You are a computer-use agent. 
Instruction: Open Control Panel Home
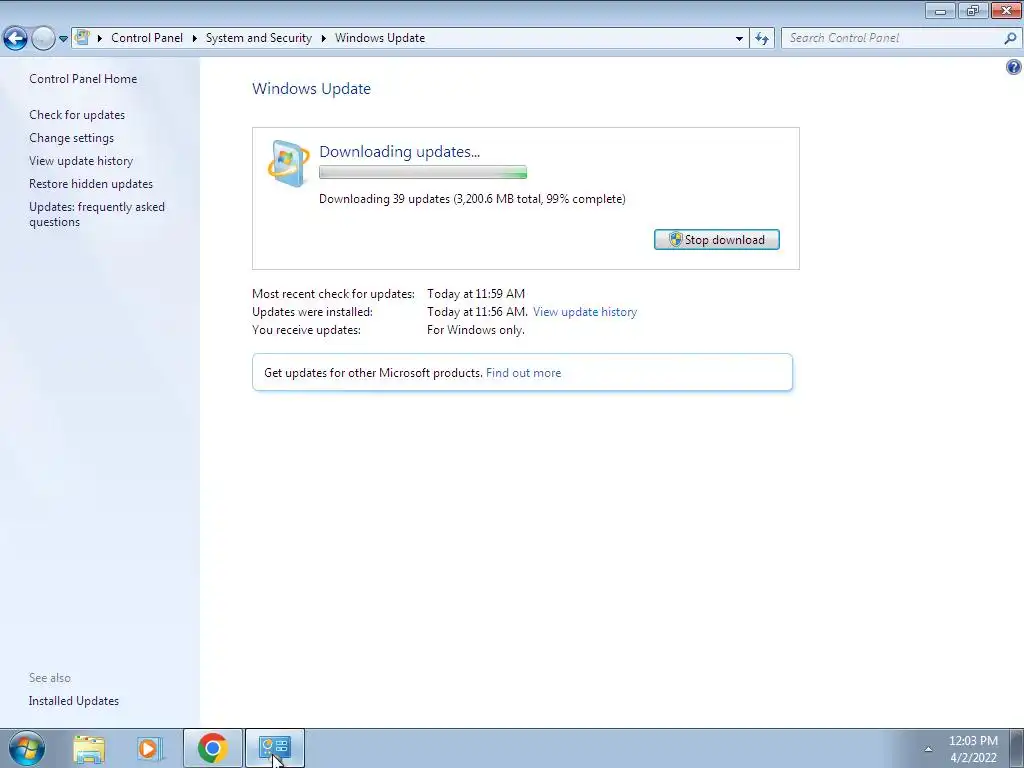[83, 78]
